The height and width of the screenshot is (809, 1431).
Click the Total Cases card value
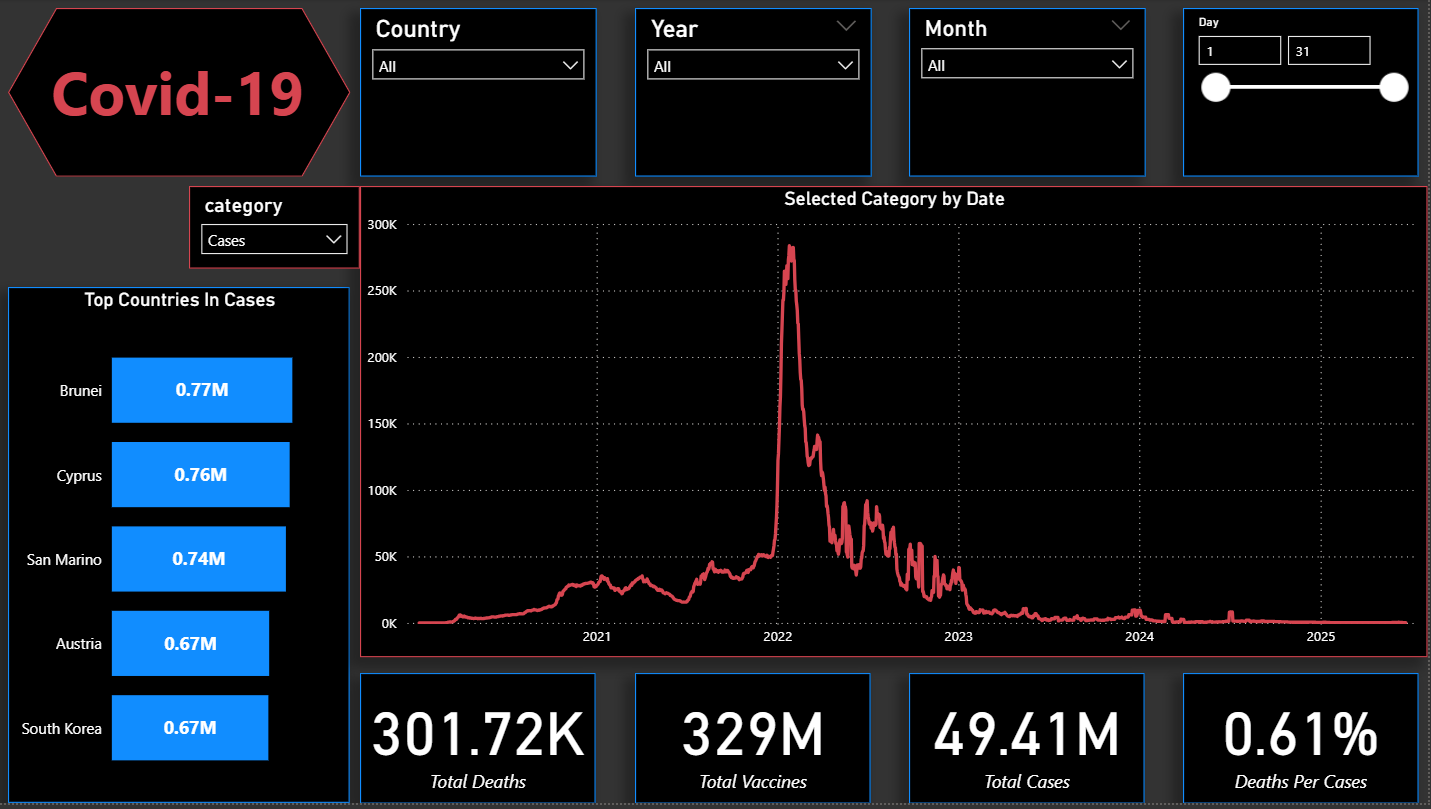click(1026, 735)
